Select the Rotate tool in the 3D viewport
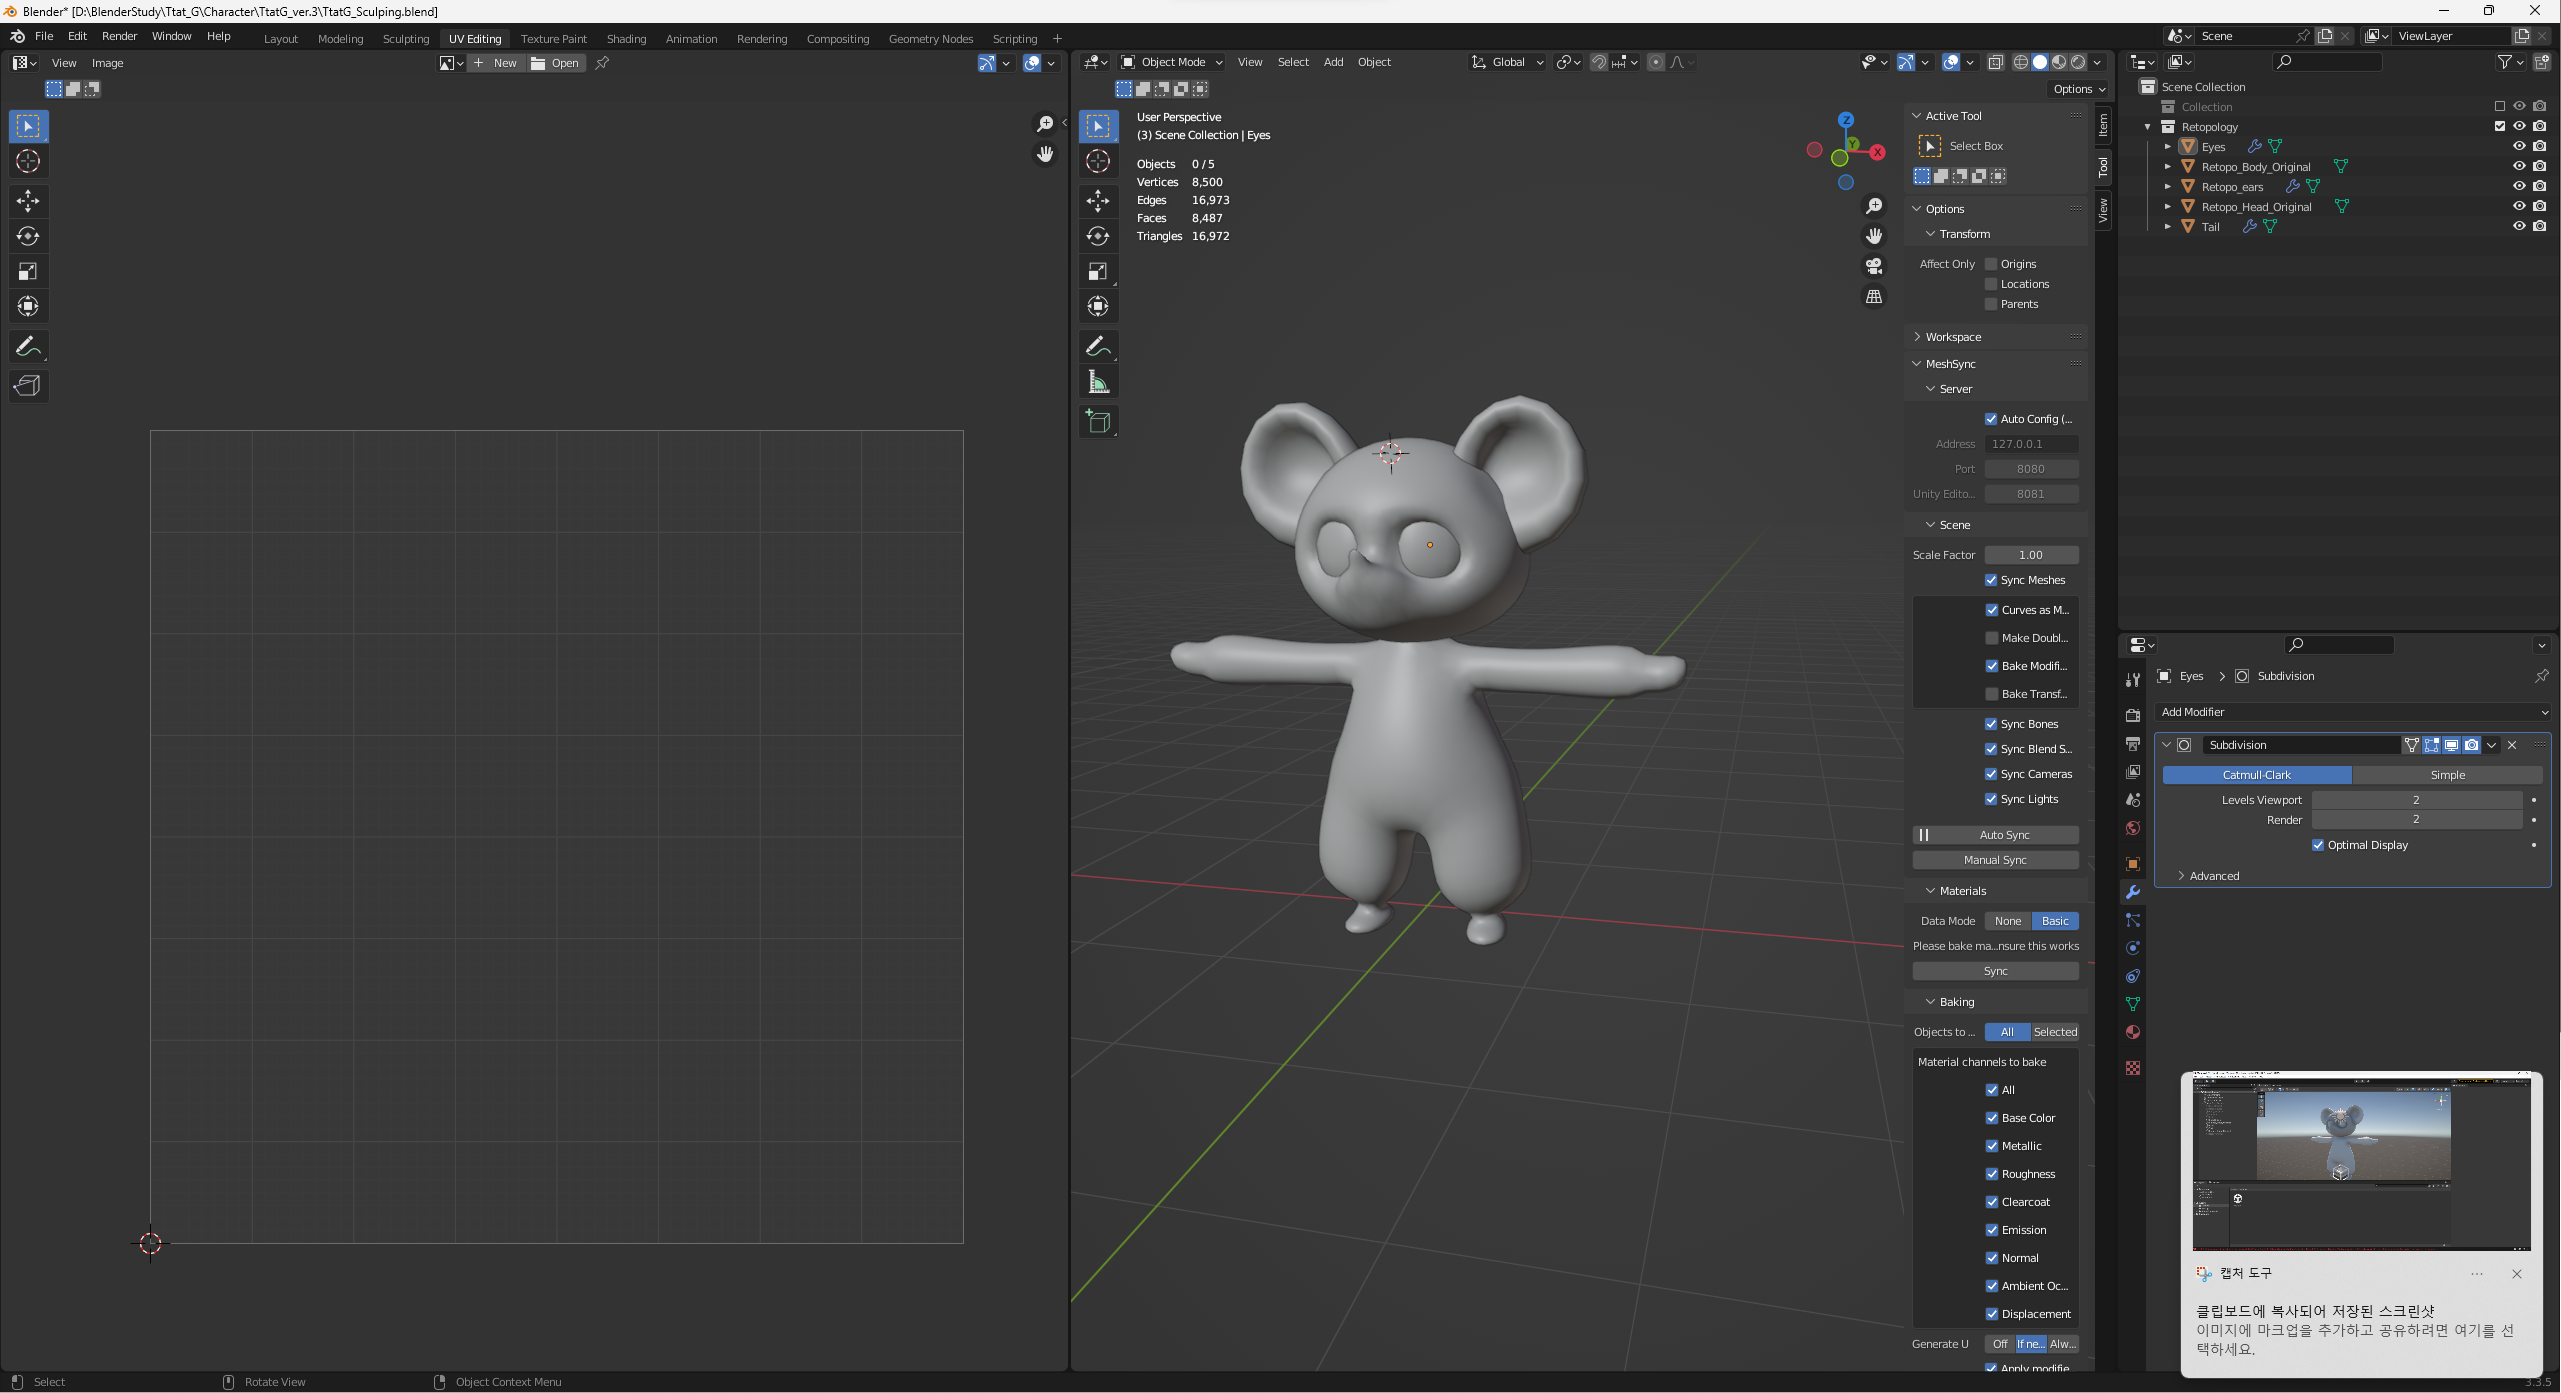The width and height of the screenshot is (2561, 1393). click(1098, 236)
